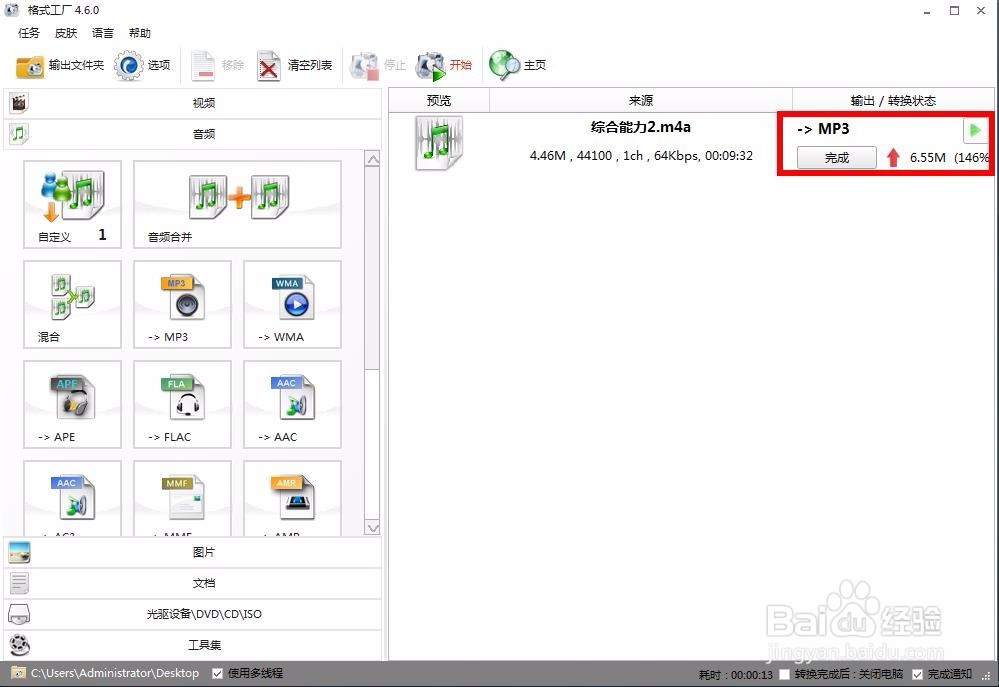The width and height of the screenshot is (999, 687).
Task: Play the converted MP3 with green arrow
Action: tap(974, 130)
